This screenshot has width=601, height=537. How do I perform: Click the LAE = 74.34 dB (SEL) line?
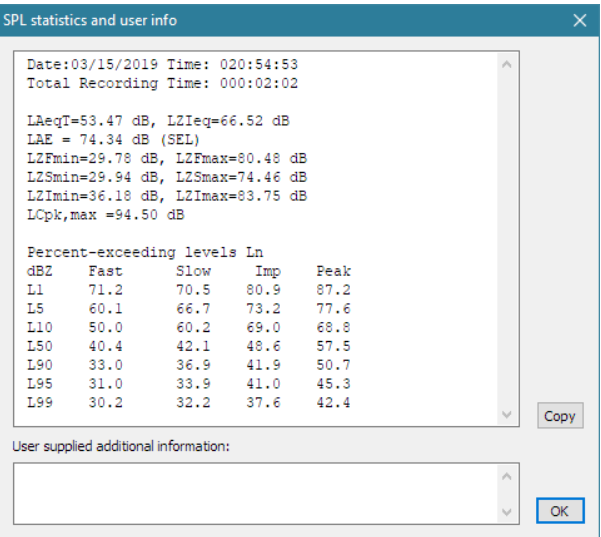pos(113,139)
